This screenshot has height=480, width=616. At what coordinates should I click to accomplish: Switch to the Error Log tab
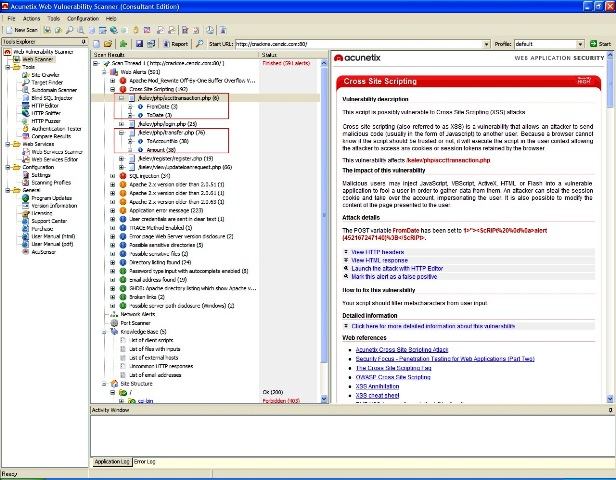tap(145, 462)
